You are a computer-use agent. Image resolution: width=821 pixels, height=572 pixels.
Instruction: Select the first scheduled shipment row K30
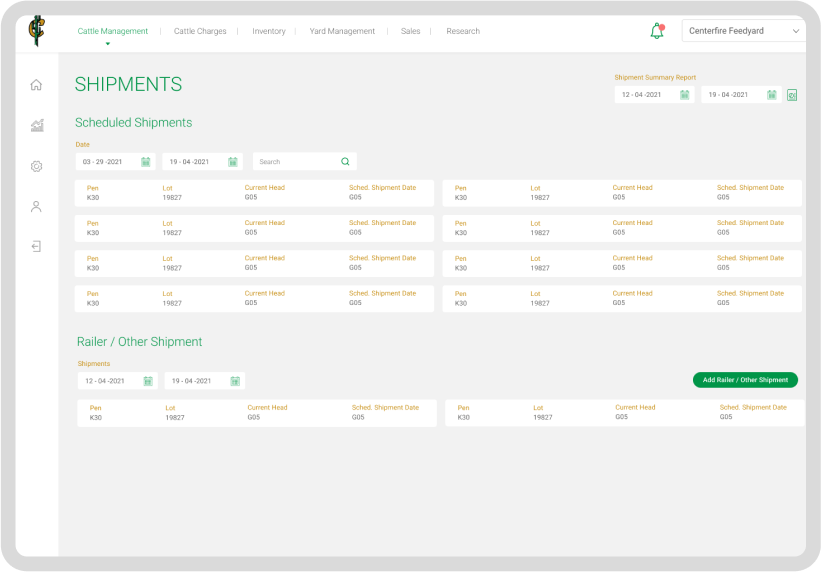255,193
